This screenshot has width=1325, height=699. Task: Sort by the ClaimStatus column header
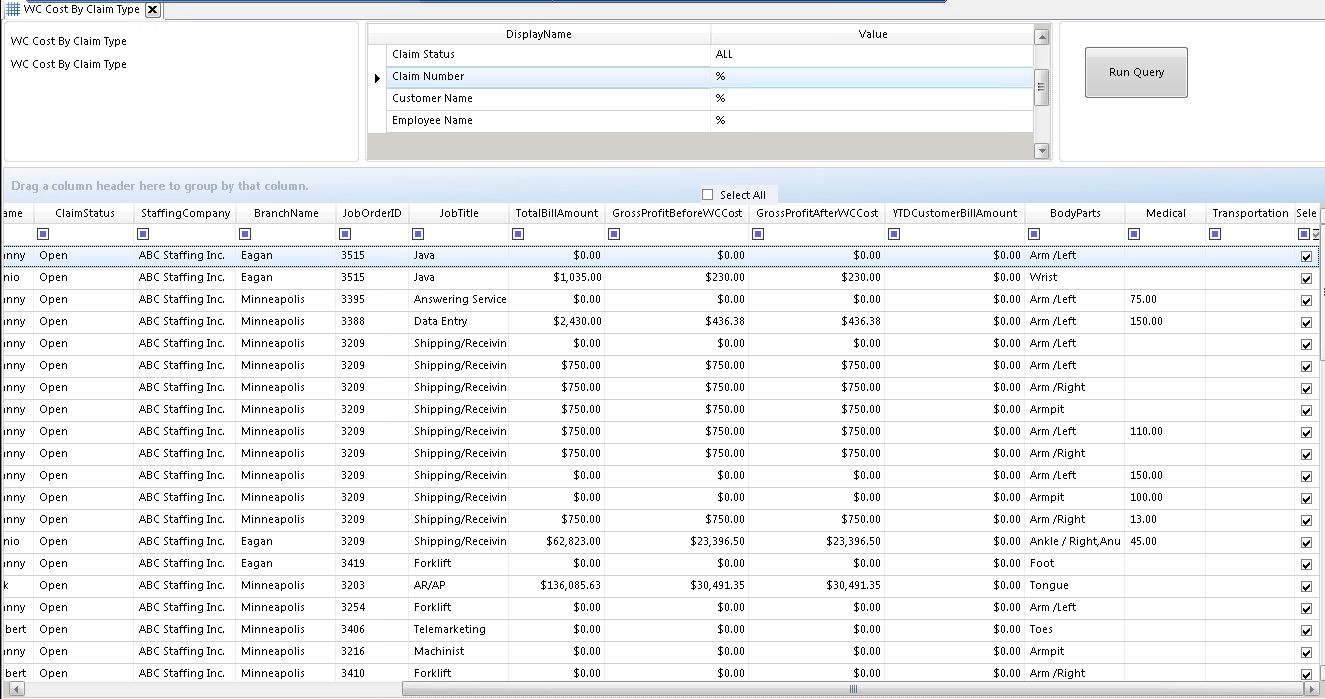click(85, 213)
